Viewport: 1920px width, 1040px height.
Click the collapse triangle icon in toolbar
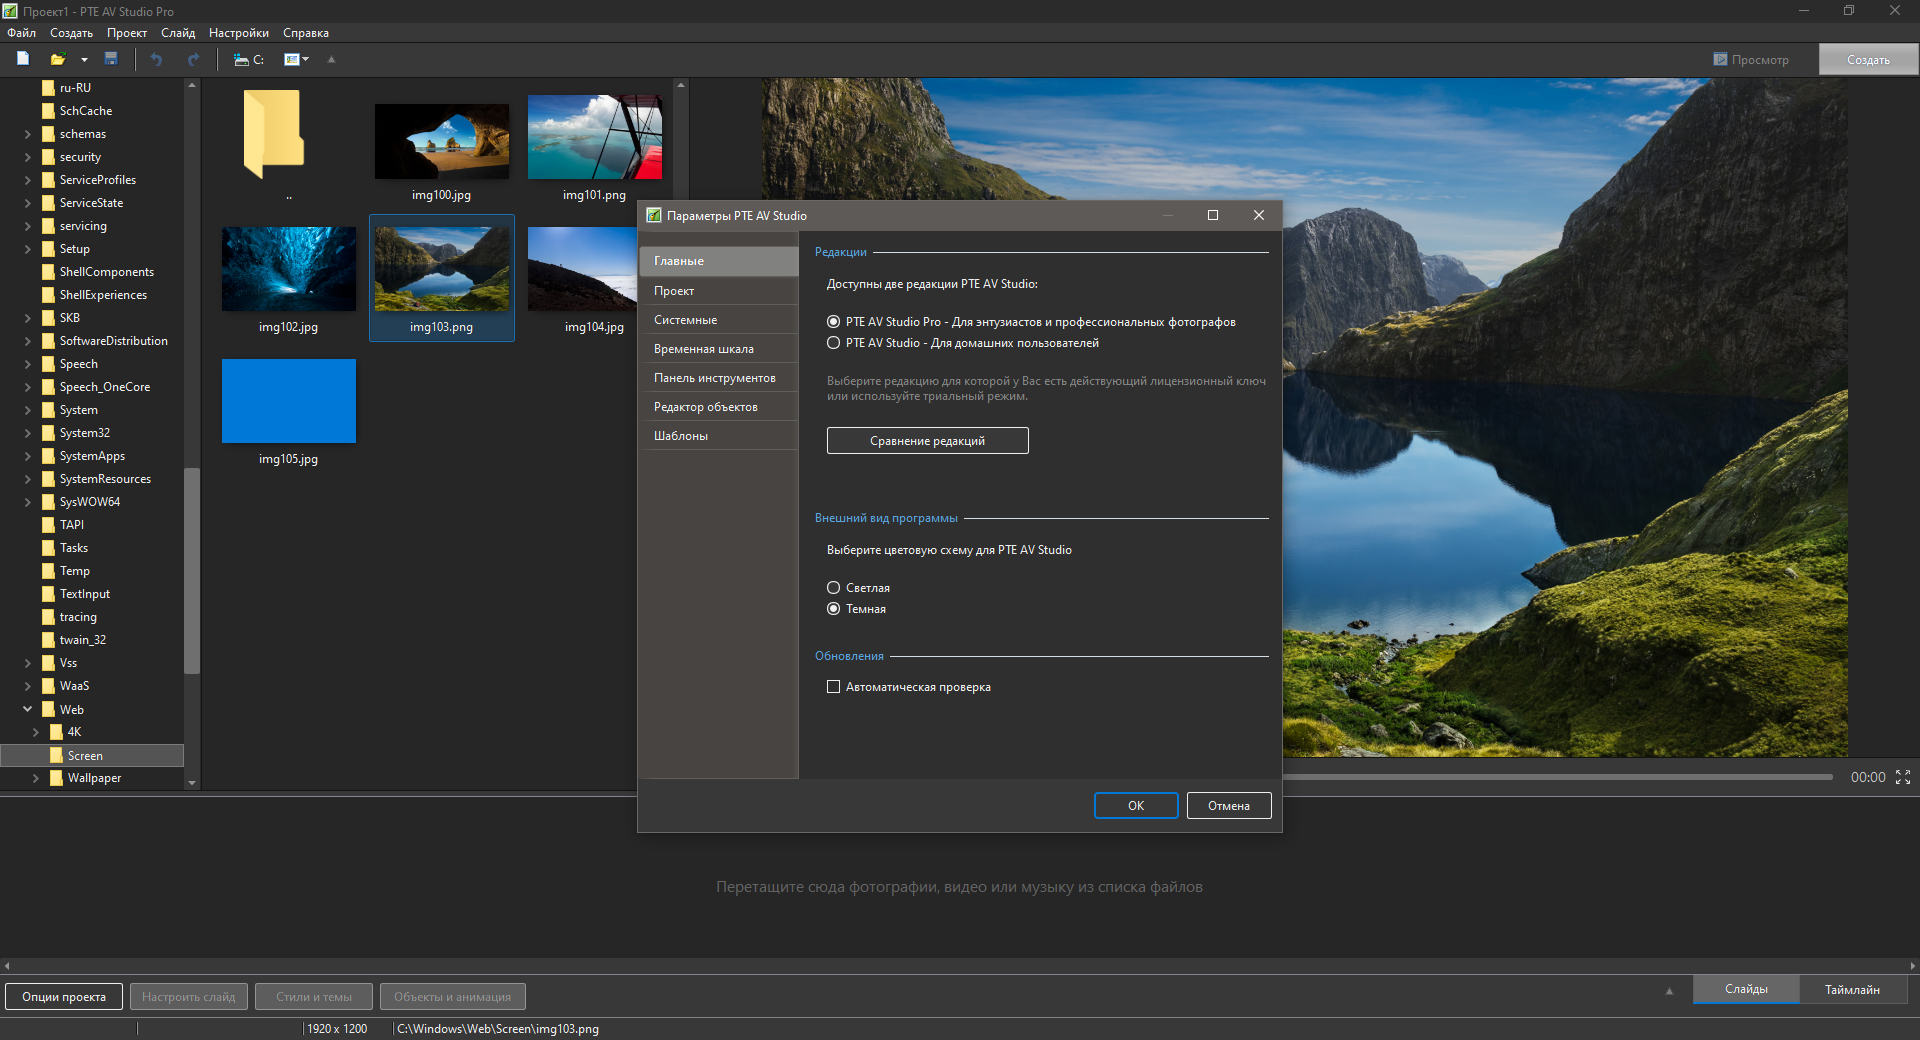click(x=331, y=60)
